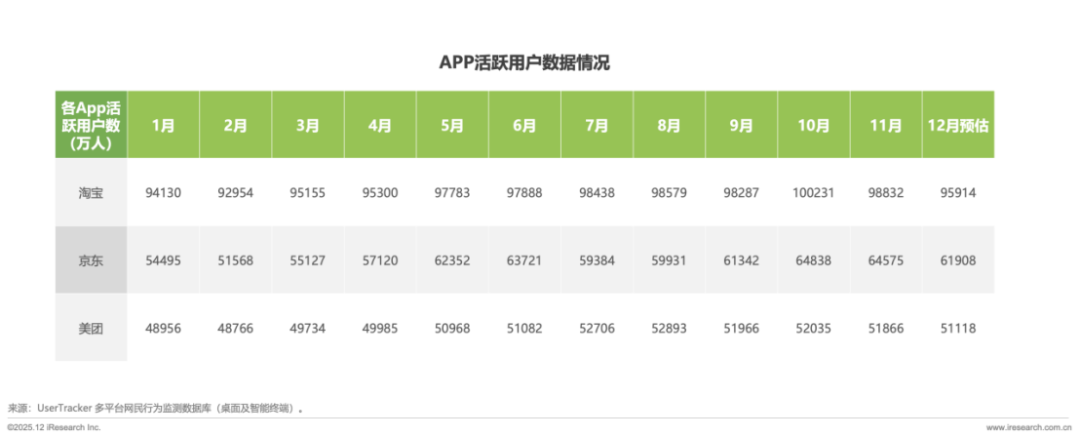This screenshot has width=1080, height=437.
Task: Click the 4月 column header
Action: pos(380,125)
